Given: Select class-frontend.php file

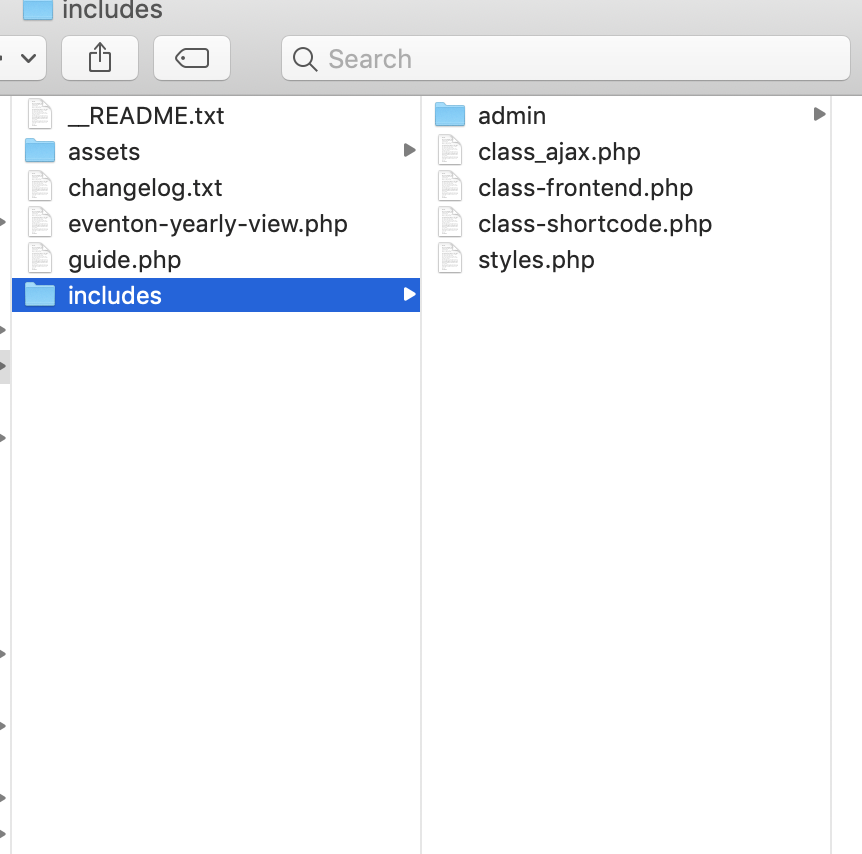Looking at the screenshot, I should click(x=585, y=187).
